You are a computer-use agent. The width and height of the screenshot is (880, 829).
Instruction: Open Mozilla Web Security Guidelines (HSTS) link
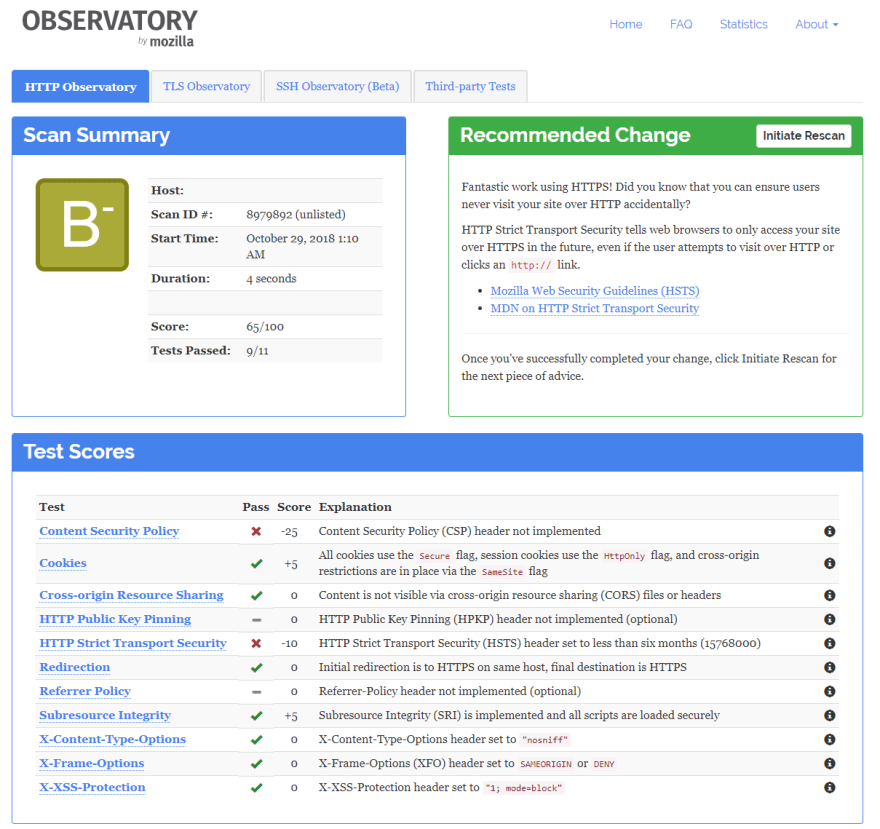[595, 291]
